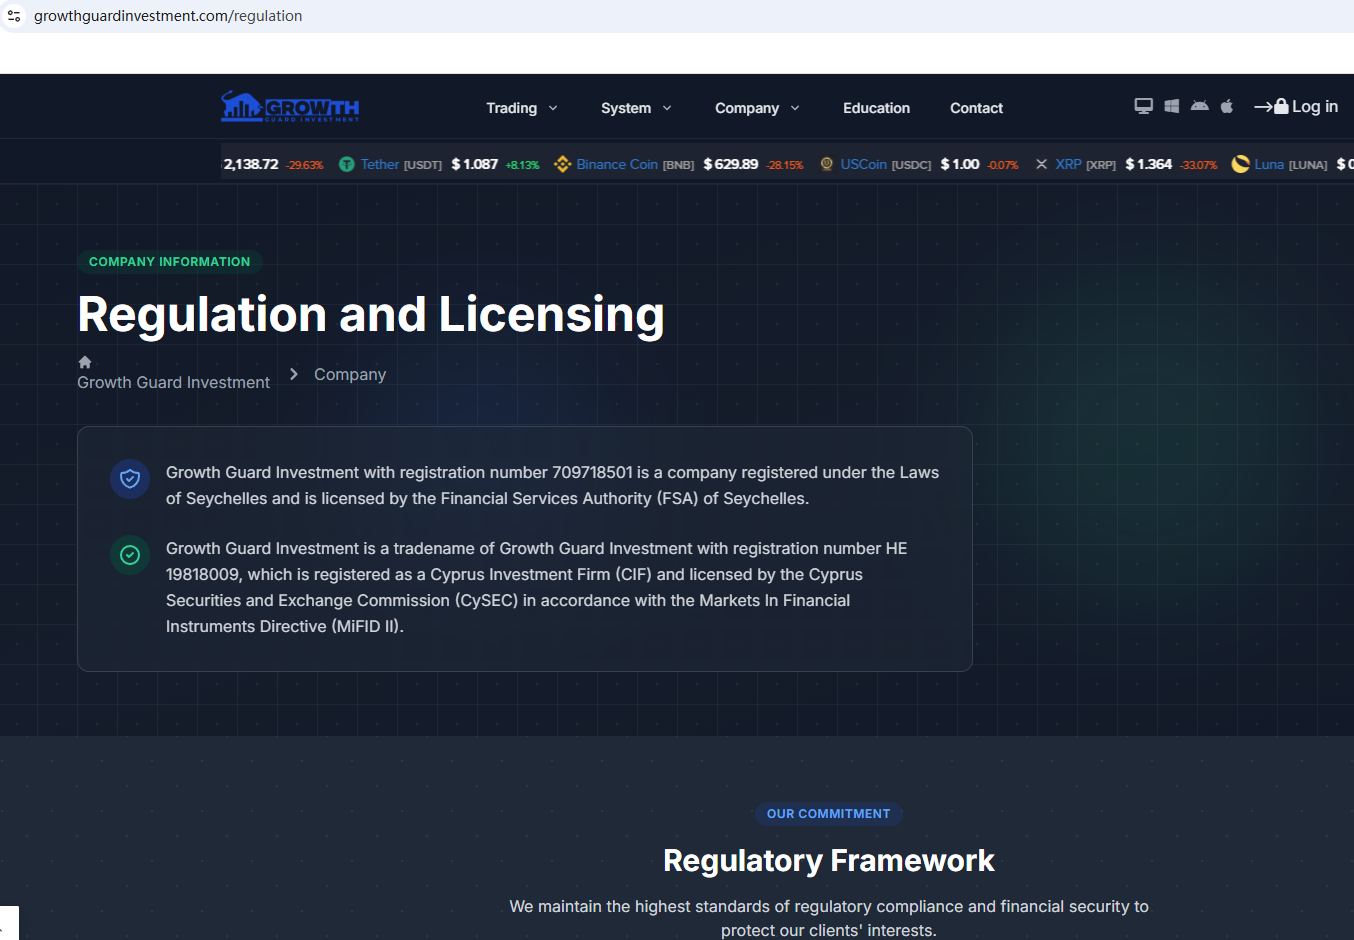
Task: Click the desktop web platform icon
Action: point(1143,106)
